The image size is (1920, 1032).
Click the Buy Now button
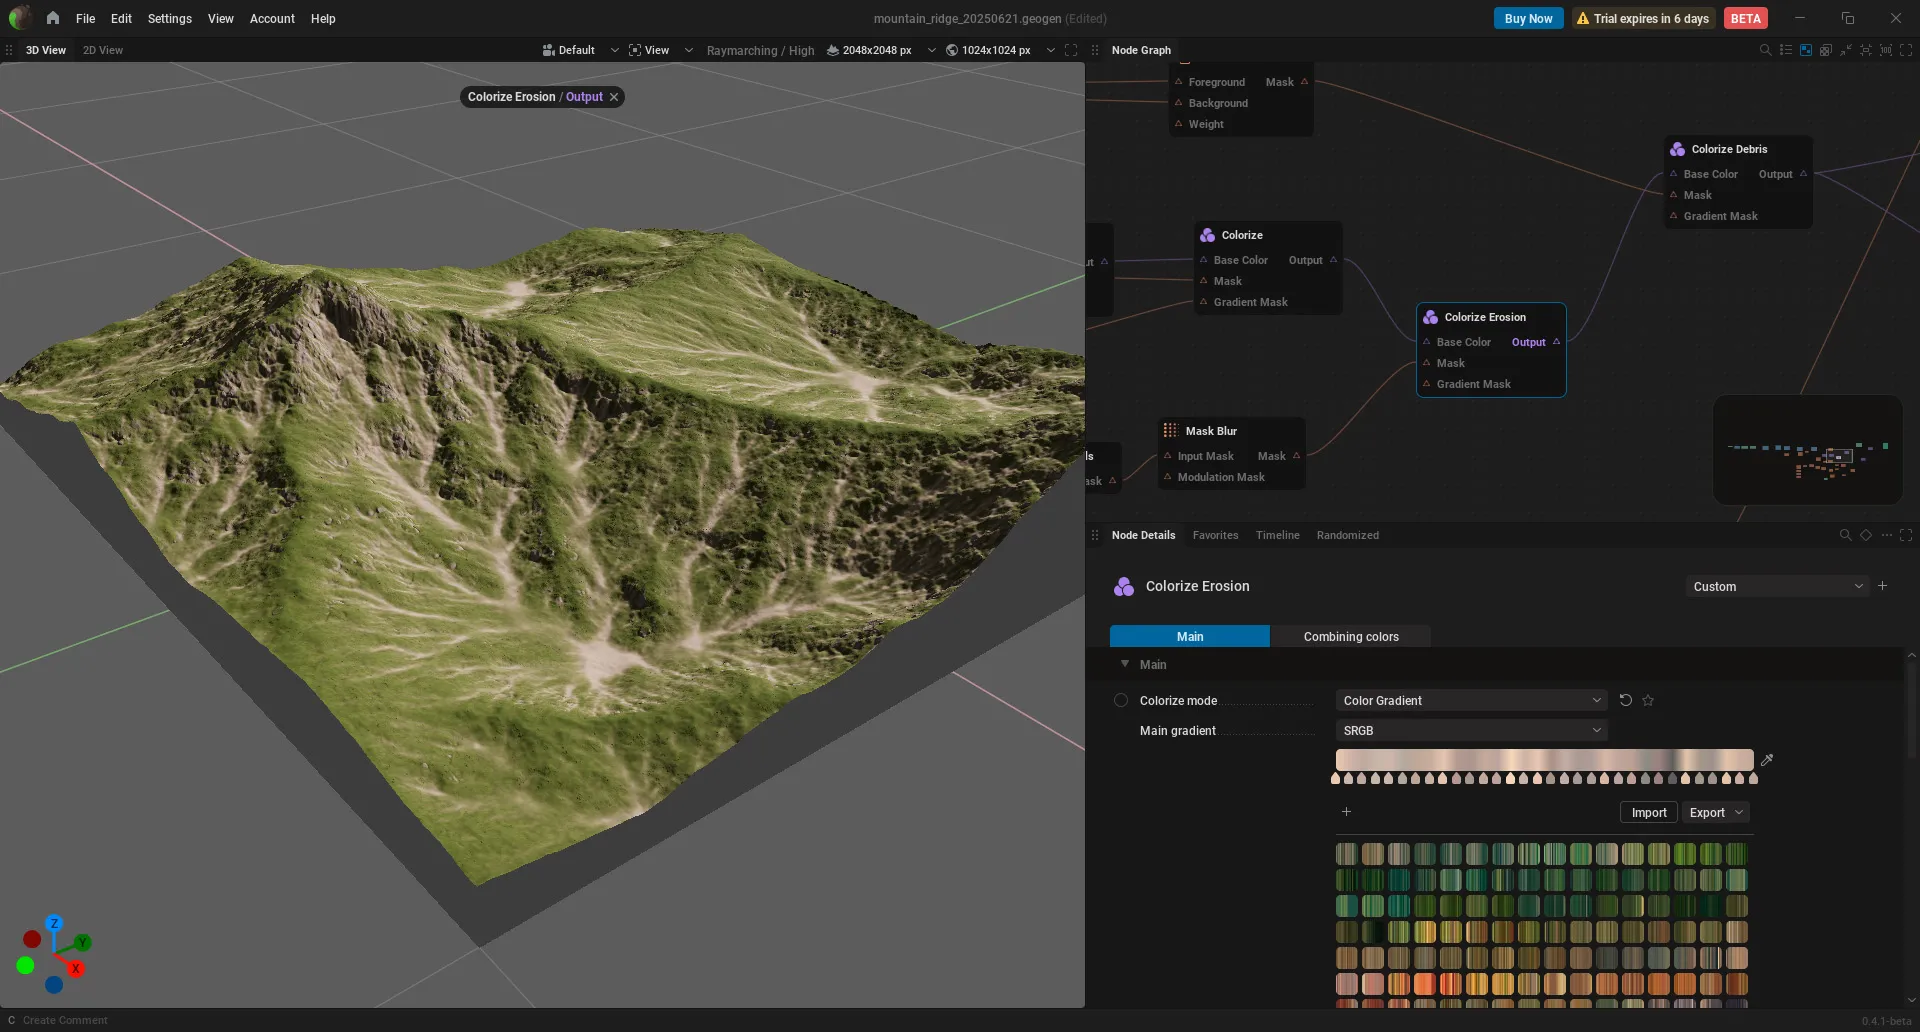click(1528, 18)
